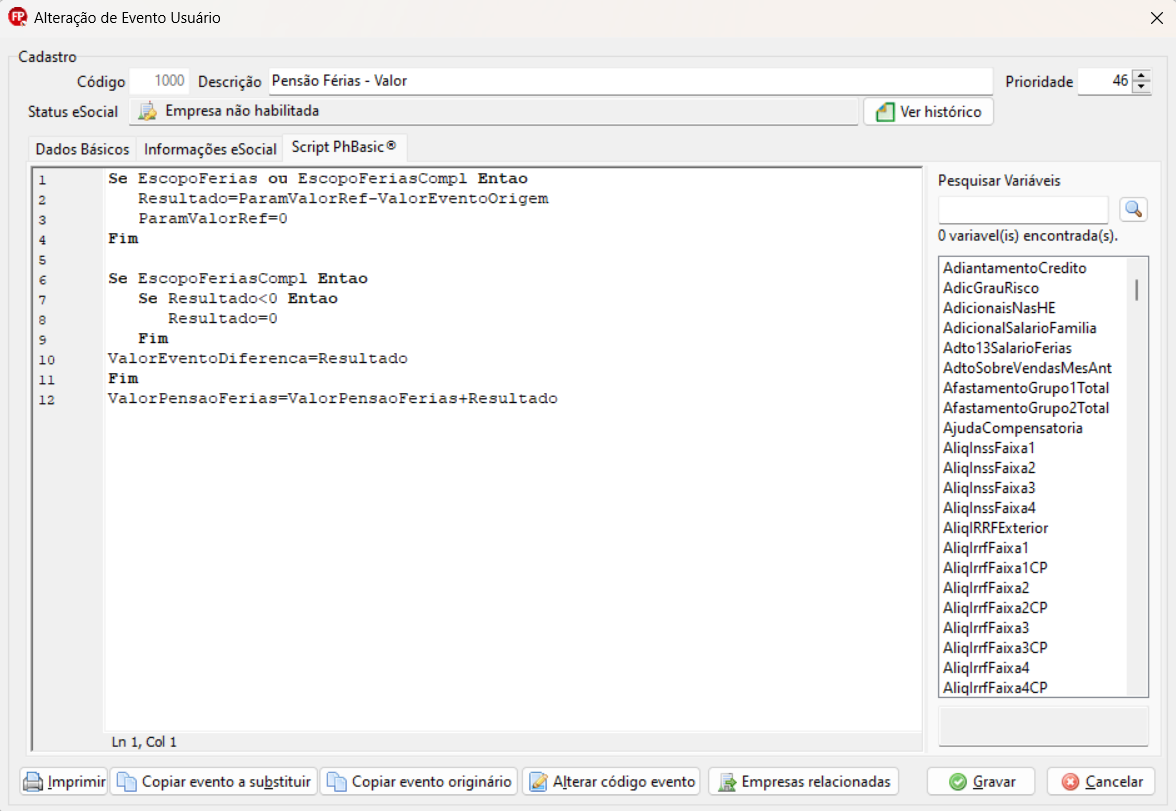Increase Prioridade with the up arrow

(x=1142, y=76)
